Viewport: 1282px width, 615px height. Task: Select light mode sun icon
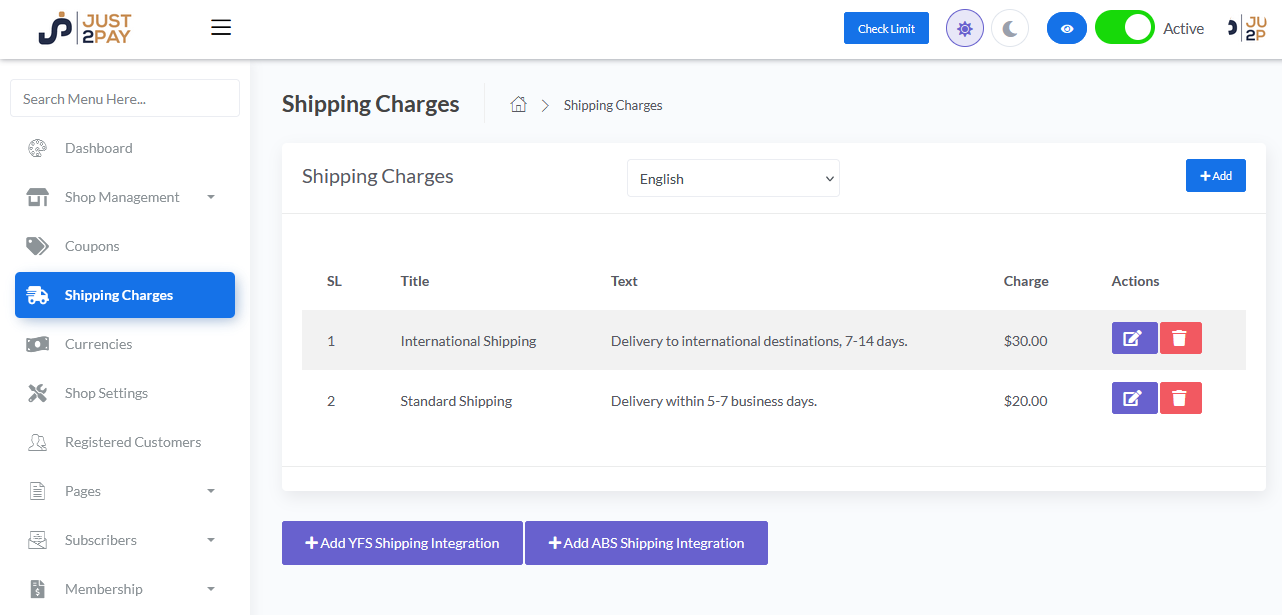[x=964, y=29]
